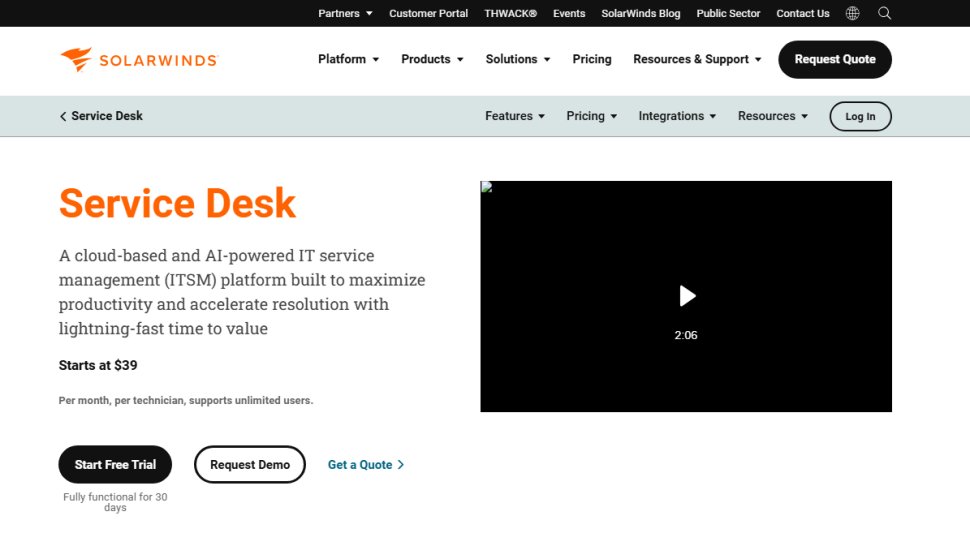The height and width of the screenshot is (545, 970).
Task: Click the broken image icon on video
Action: pos(487,187)
